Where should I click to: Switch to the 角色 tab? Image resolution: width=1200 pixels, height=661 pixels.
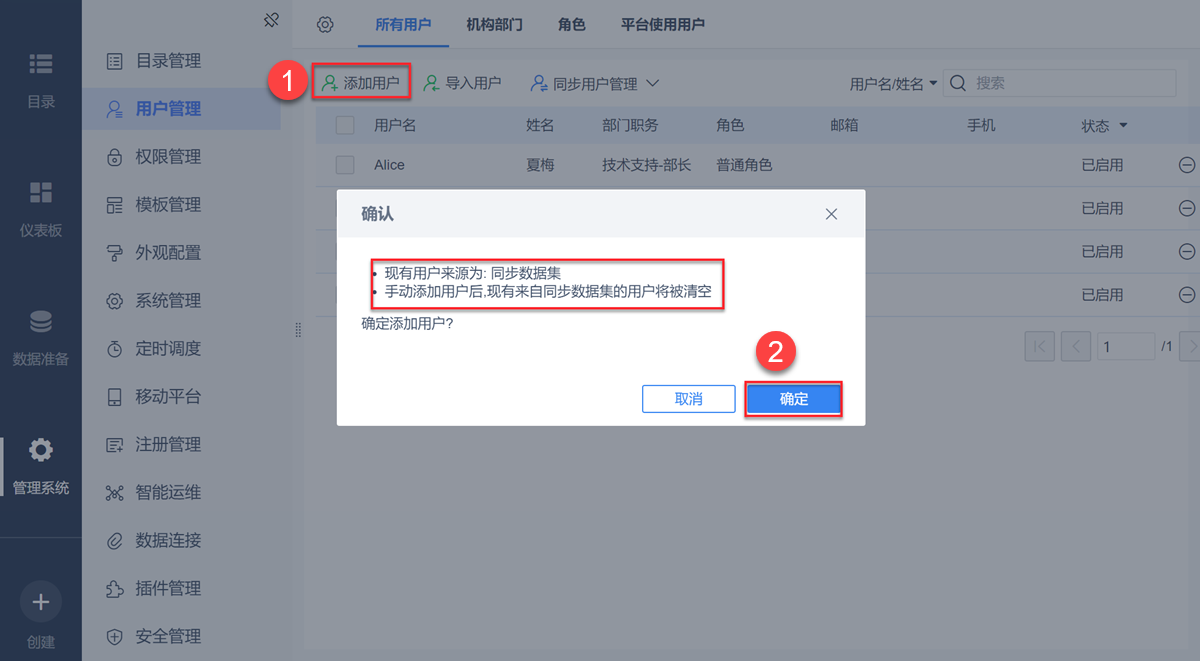click(572, 25)
